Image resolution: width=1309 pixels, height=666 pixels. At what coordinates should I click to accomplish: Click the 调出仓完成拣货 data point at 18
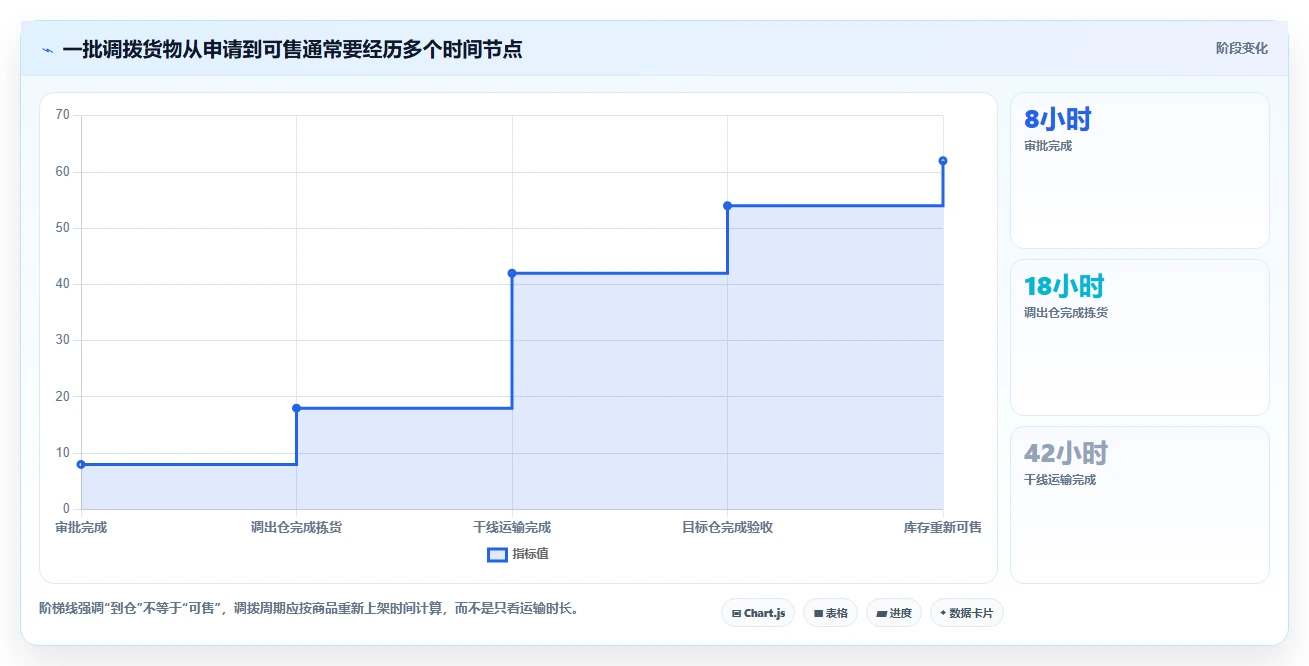(x=296, y=408)
